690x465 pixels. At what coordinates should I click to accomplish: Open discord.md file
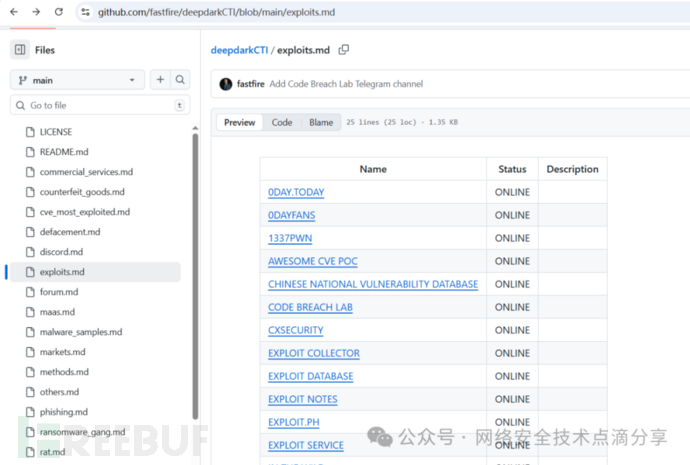point(61,252)
